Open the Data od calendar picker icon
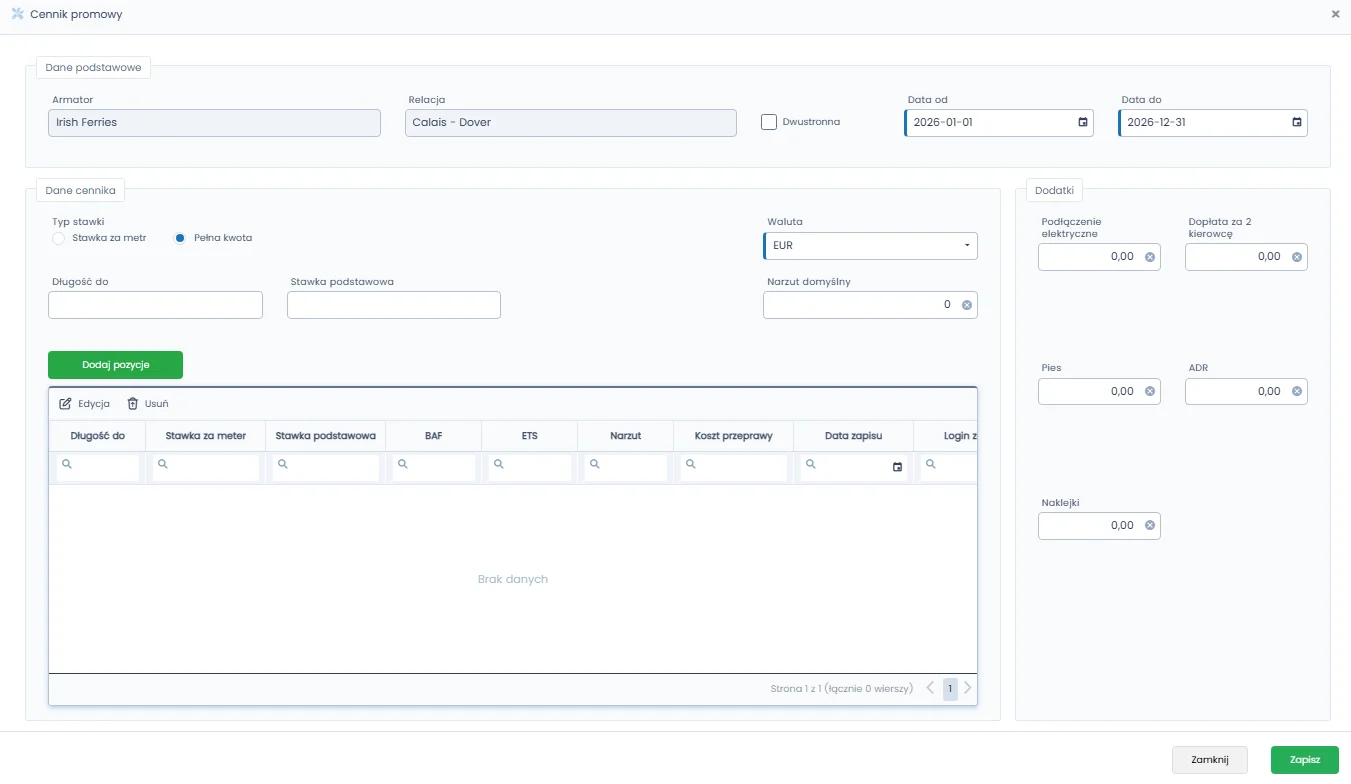This screenshot has width=1351, height=784. [x=1082, y=122]
